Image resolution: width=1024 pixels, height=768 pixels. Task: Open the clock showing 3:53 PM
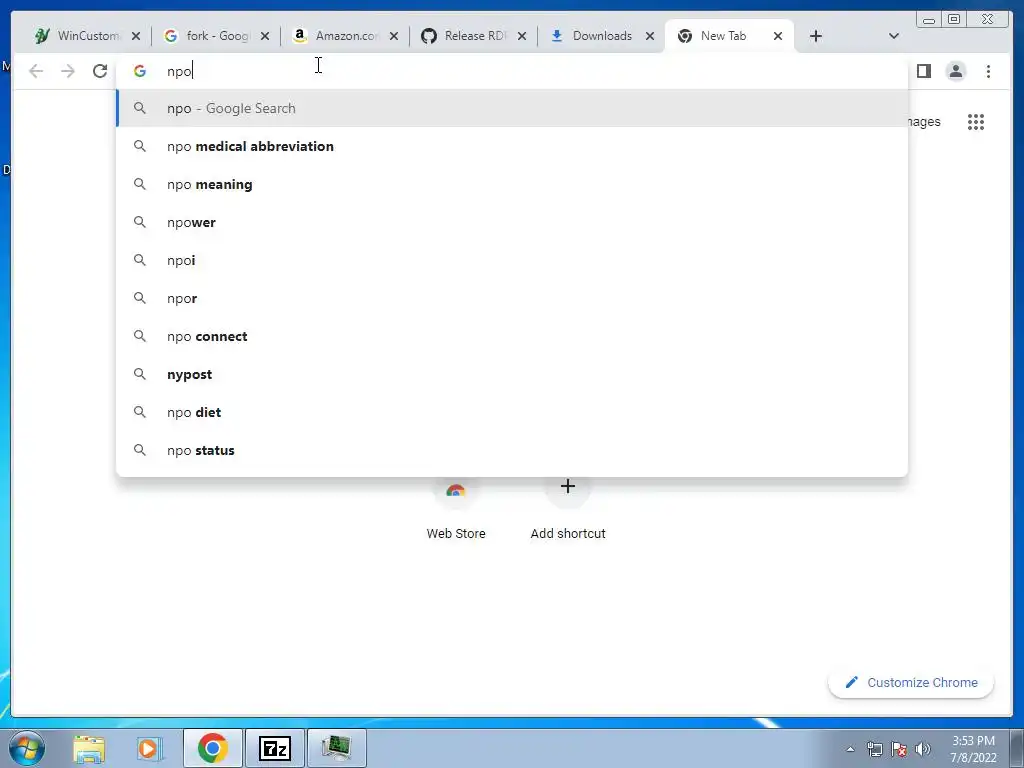coord(973,749)
